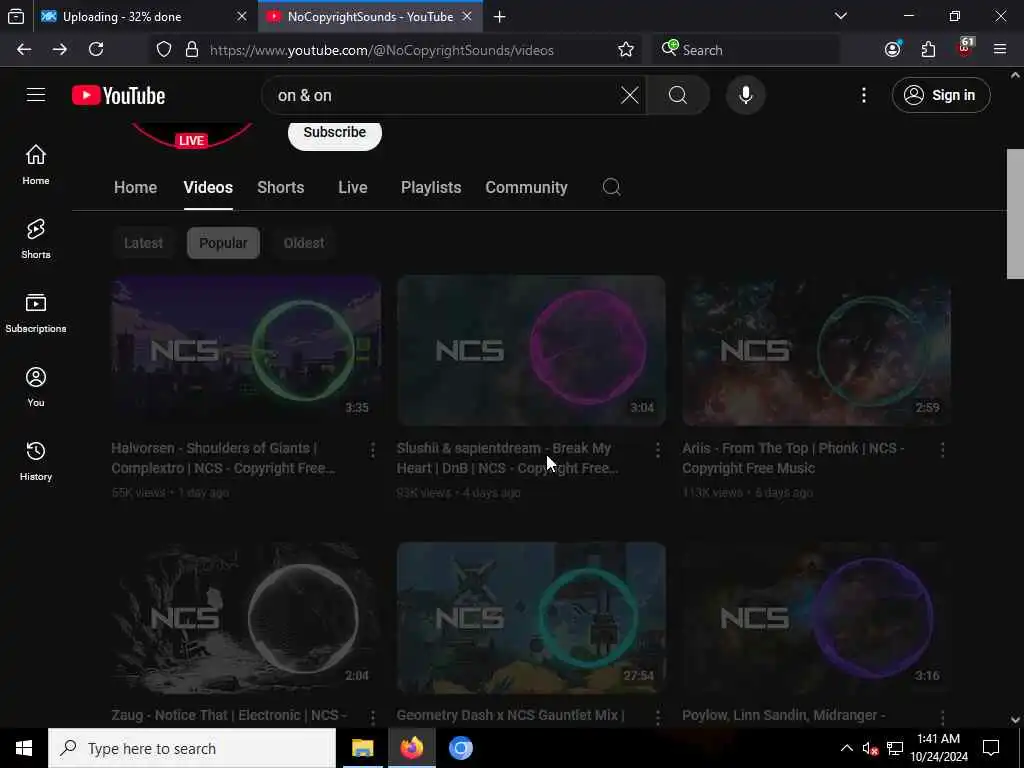Subscribe to the channel
The image size is (1024, 768).
pos(334,133)
